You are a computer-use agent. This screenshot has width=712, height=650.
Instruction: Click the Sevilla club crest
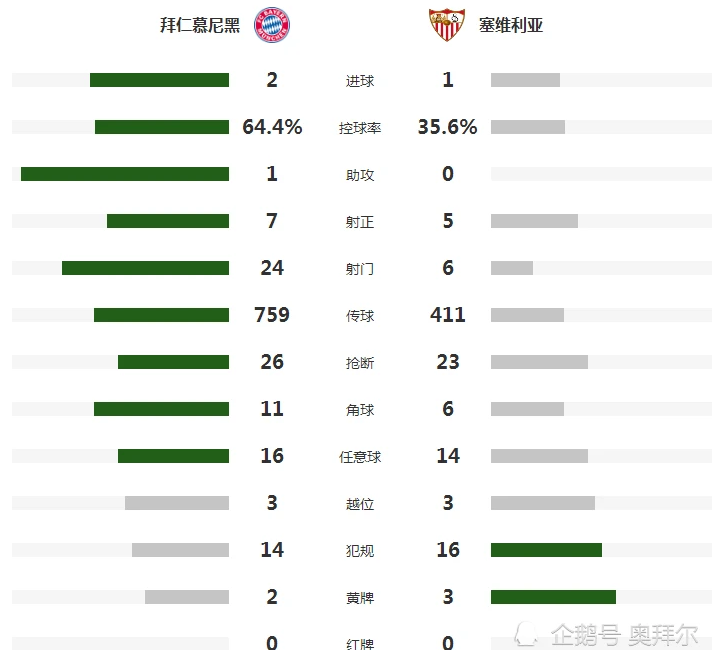click(446, 24)
